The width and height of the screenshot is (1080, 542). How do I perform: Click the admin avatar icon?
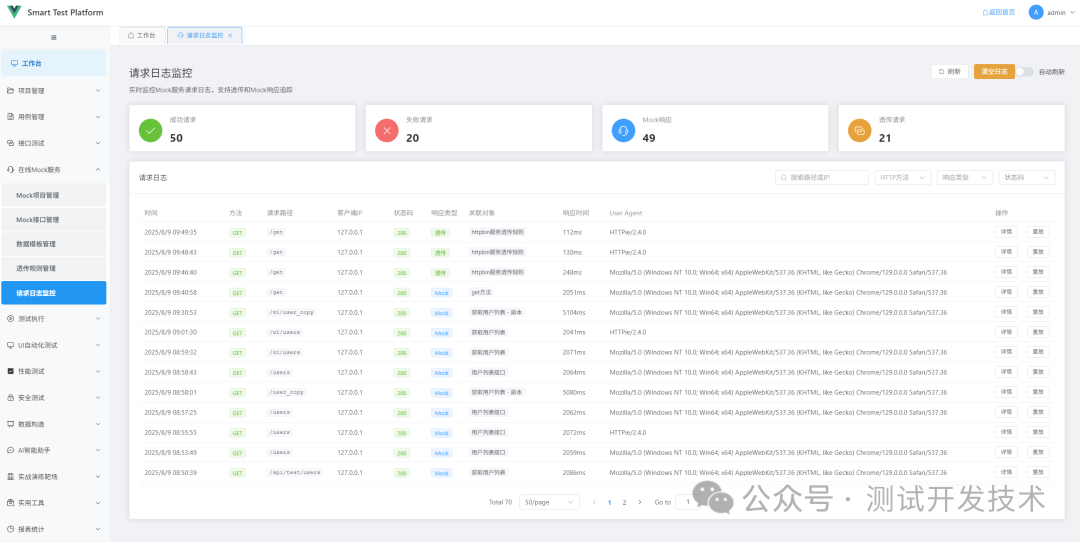[x=1035, y=12]
